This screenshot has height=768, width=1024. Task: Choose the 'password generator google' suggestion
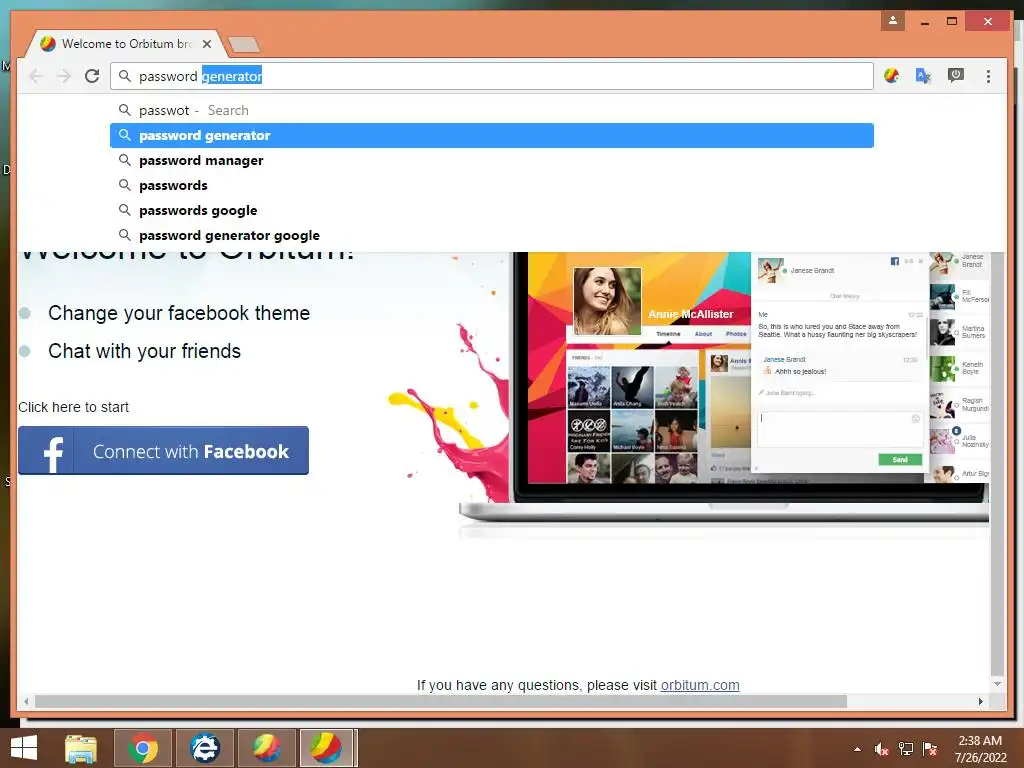(492, 235)
